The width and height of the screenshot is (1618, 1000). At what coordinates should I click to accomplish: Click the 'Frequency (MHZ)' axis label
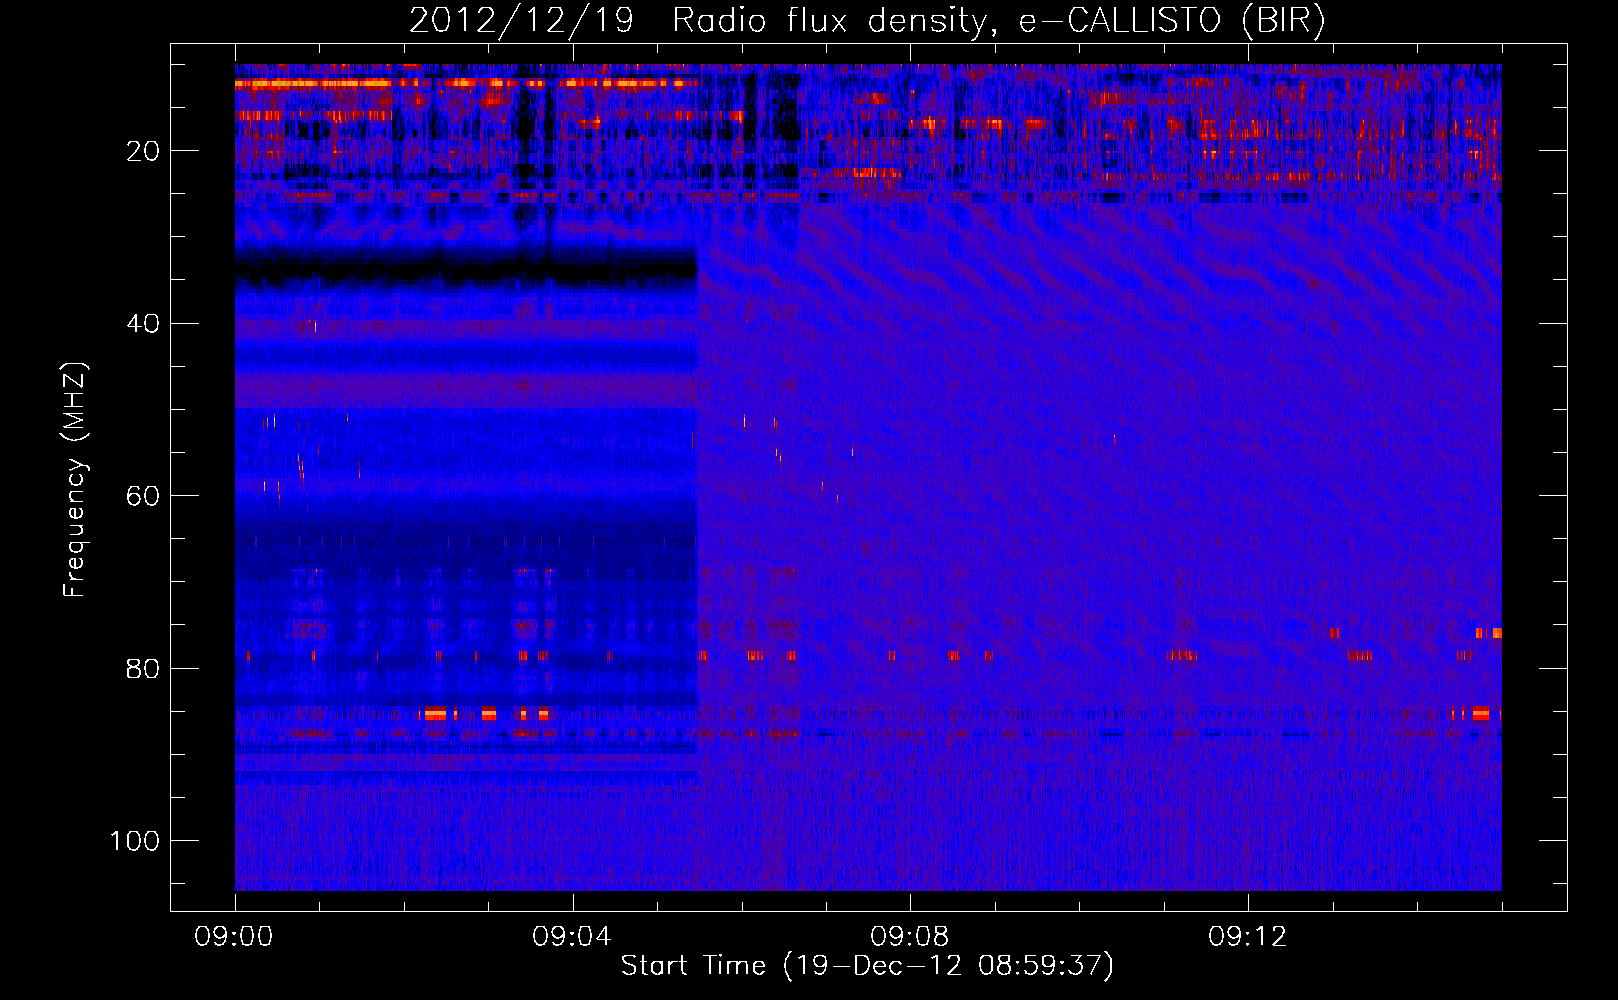click(75, 480)
